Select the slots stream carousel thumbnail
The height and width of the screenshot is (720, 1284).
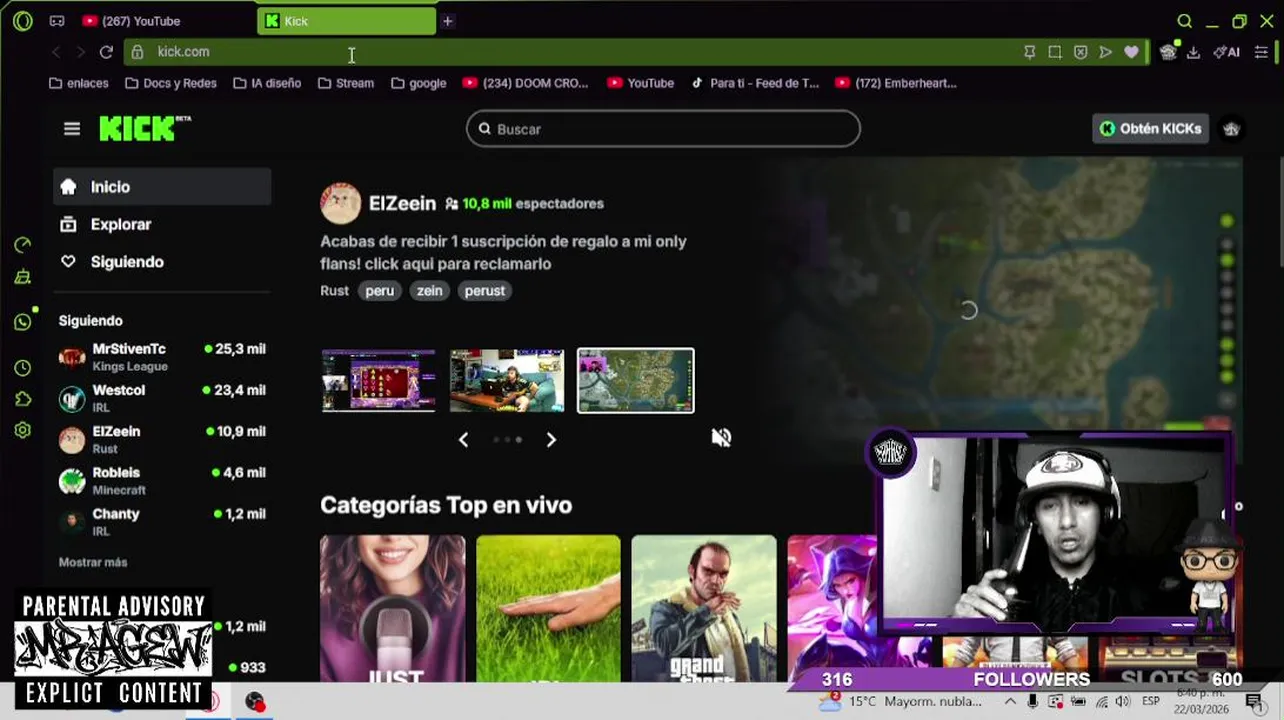[379, 381]
